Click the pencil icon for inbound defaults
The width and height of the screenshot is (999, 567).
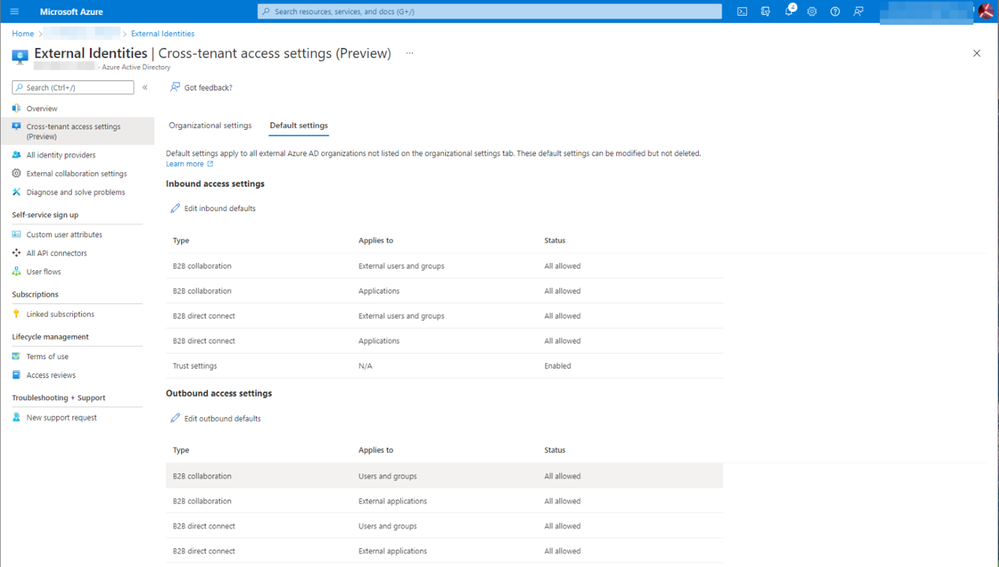click(175, 208)
